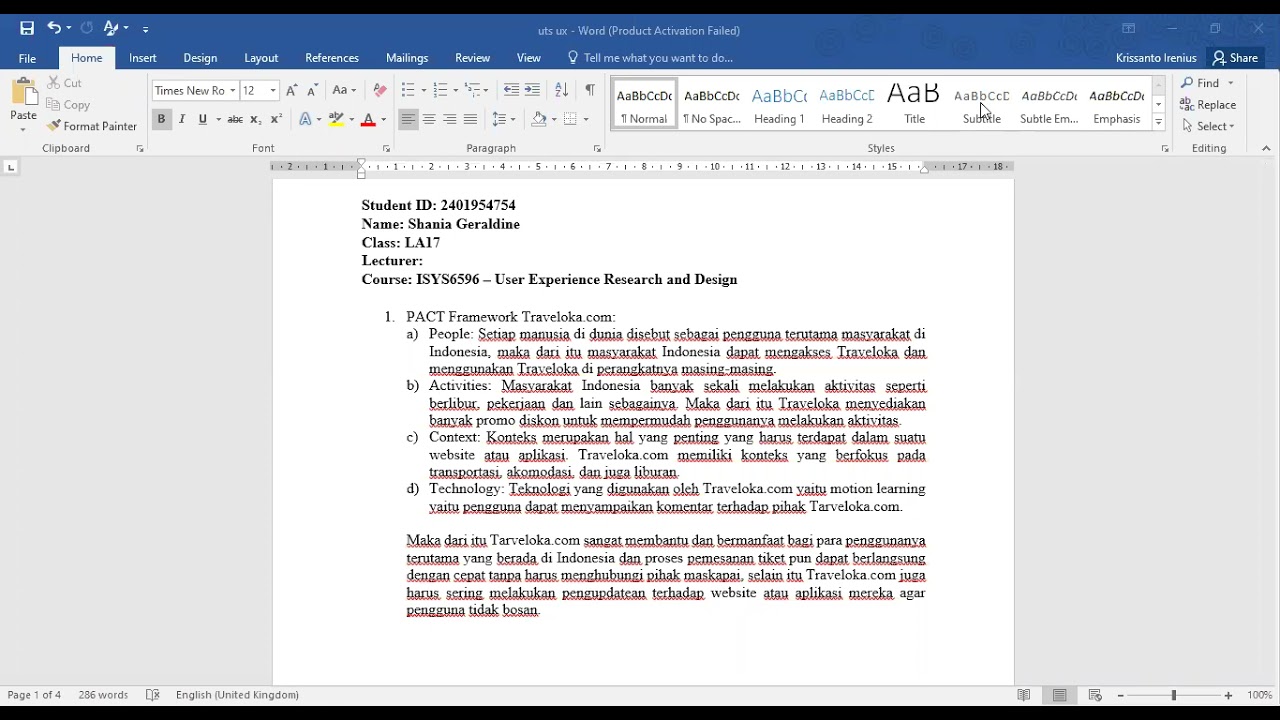Switch to Read Mode view
1280x720 pixels.
pos(1024,695)
